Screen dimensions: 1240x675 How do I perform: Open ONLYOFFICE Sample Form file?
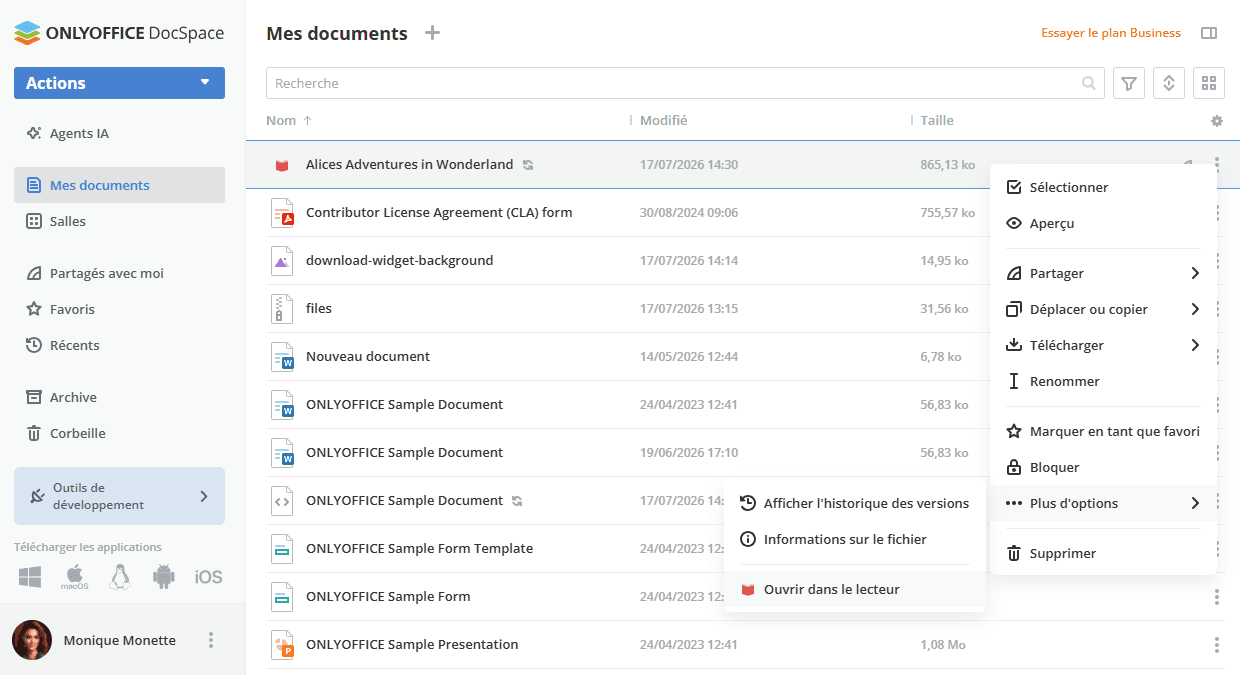point(388,596)
